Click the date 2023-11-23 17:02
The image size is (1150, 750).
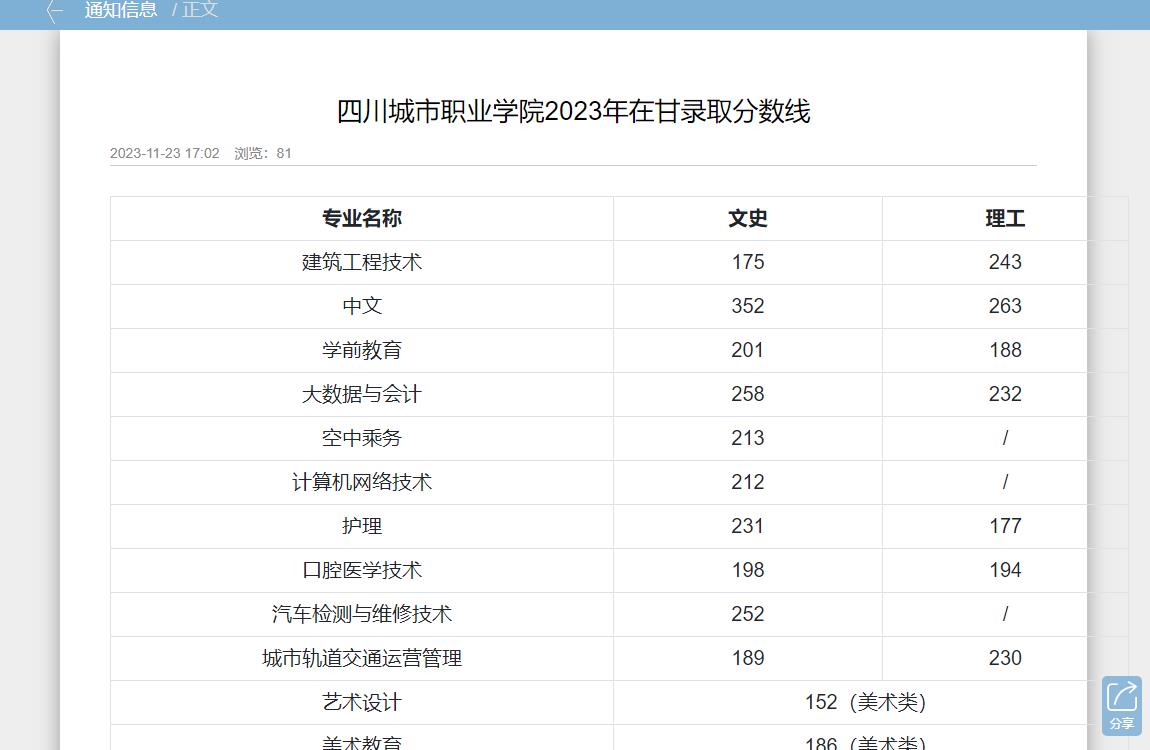click(x=164, y=153)
